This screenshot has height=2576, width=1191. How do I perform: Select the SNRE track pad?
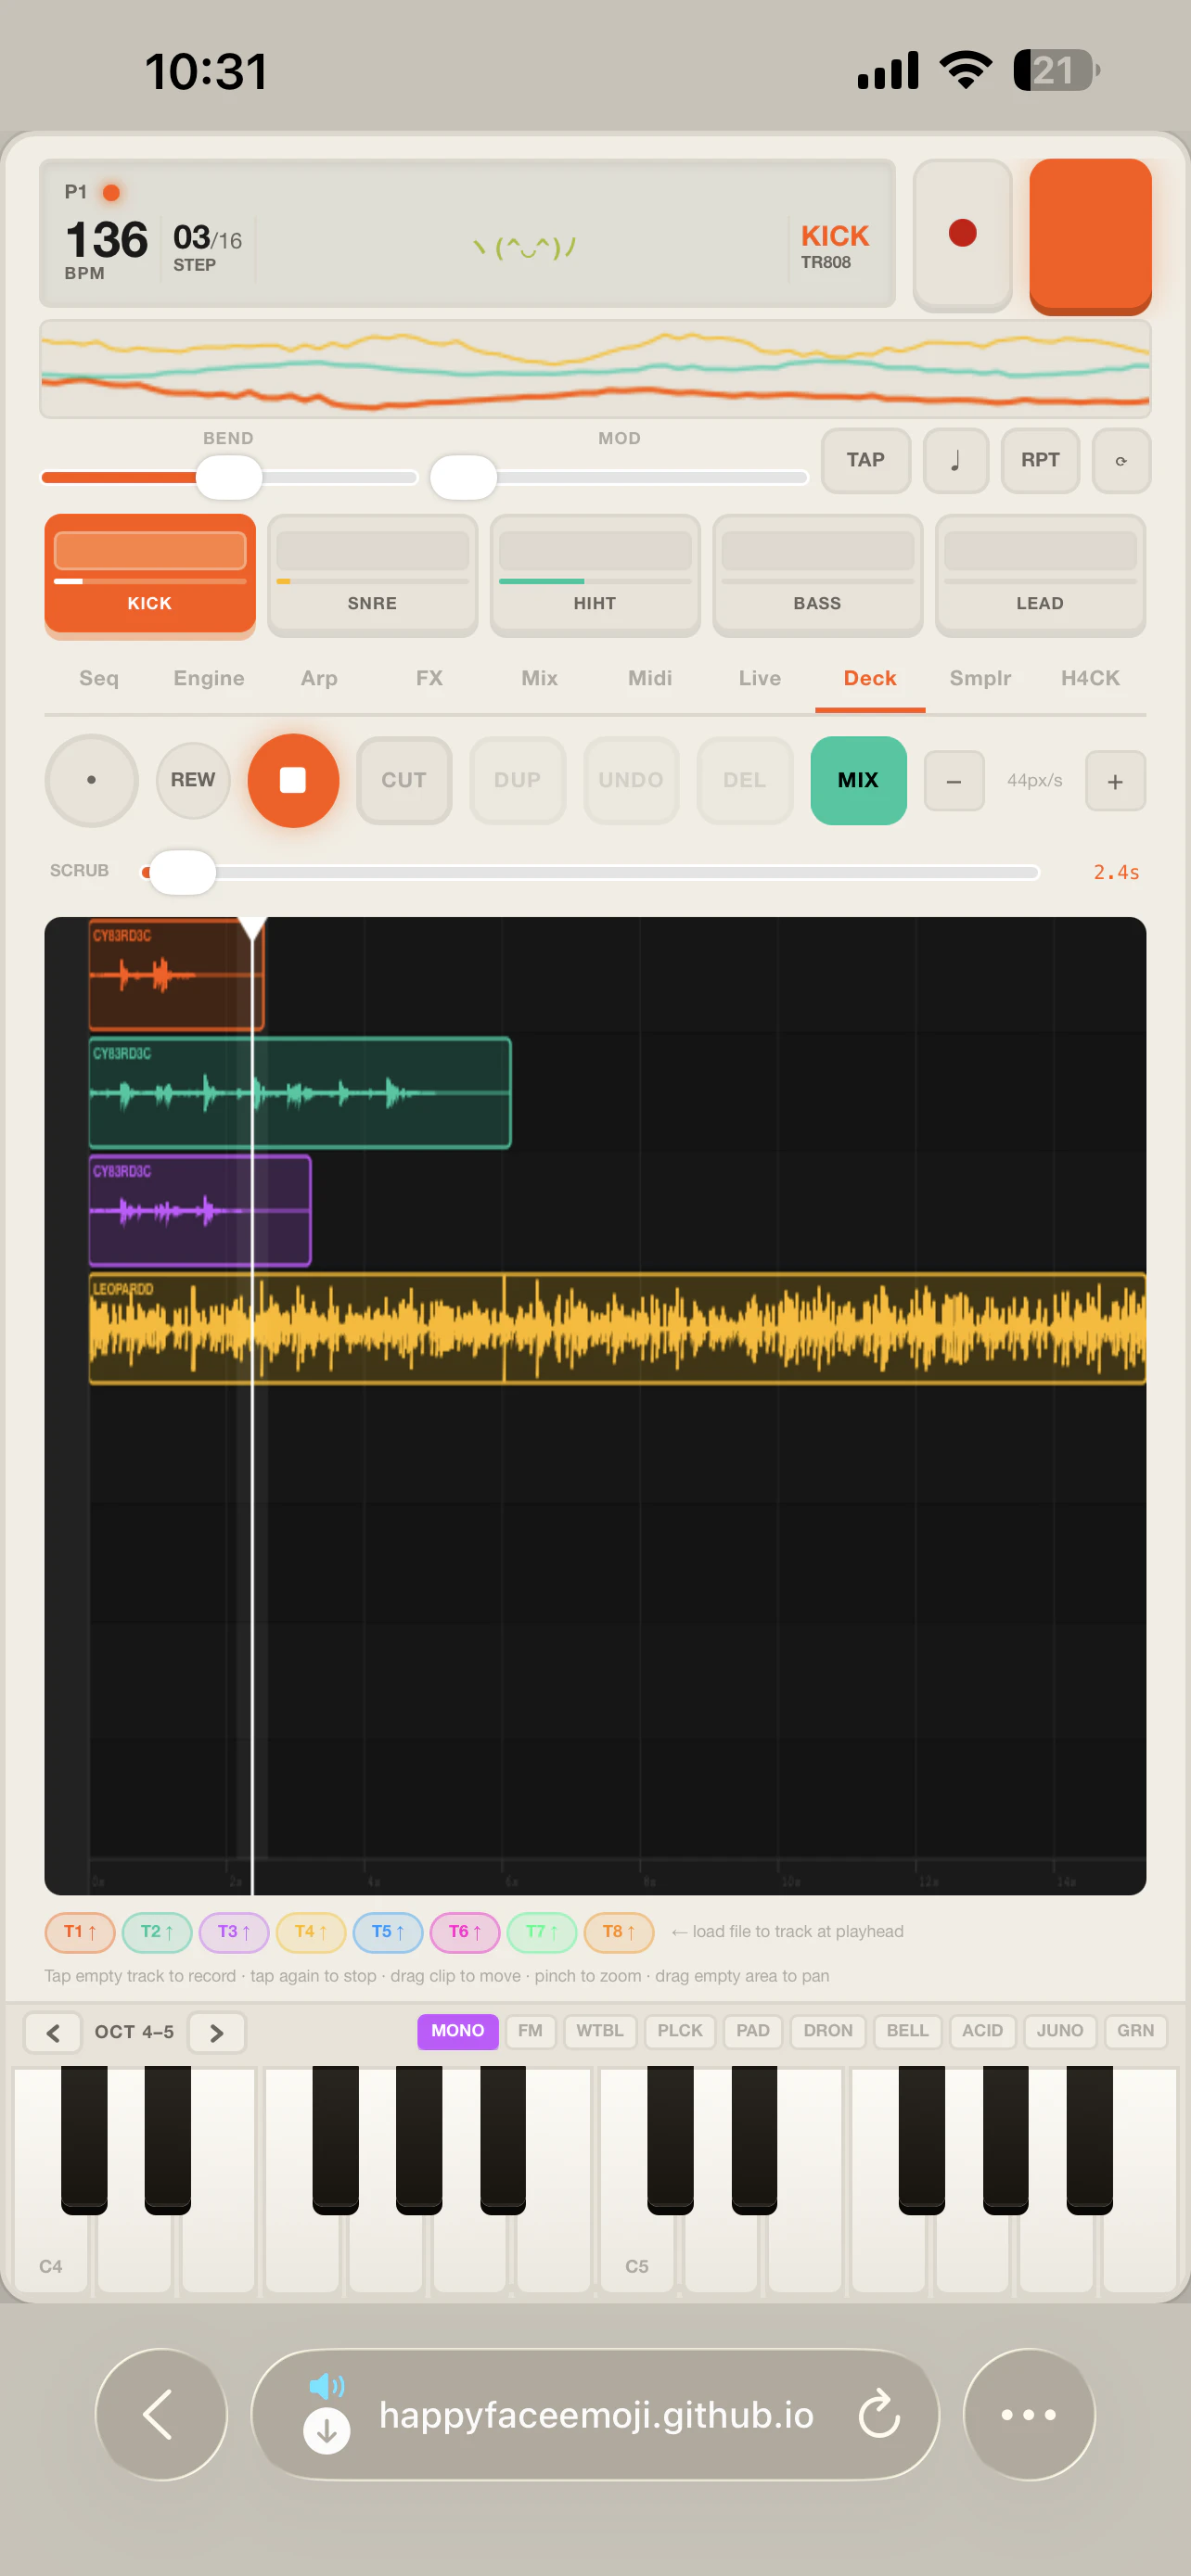coord(372,576)
